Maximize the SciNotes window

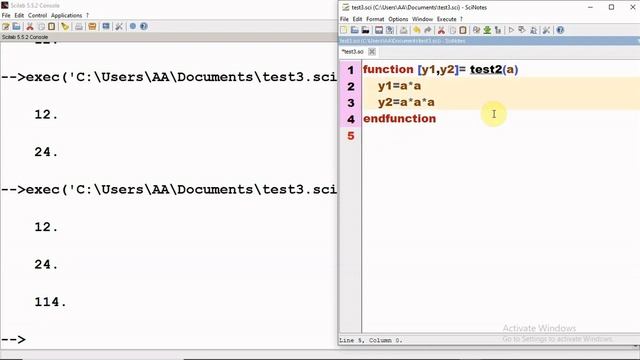click(x=611, y=7)
